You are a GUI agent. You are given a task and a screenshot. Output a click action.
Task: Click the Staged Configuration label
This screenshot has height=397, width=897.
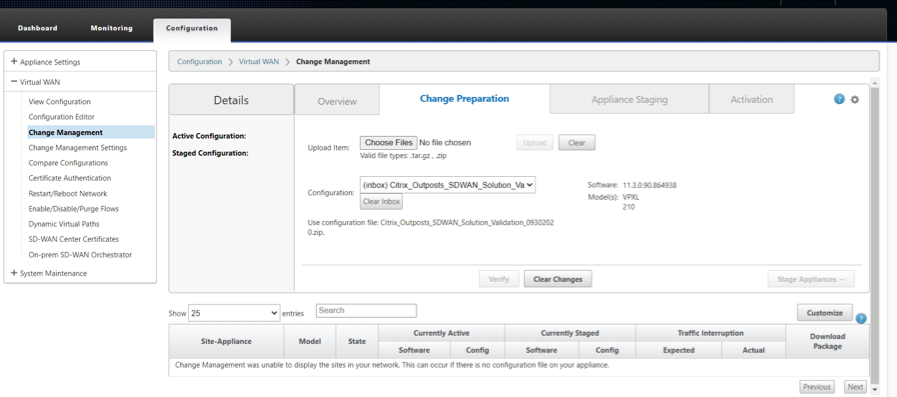point(210,153)
